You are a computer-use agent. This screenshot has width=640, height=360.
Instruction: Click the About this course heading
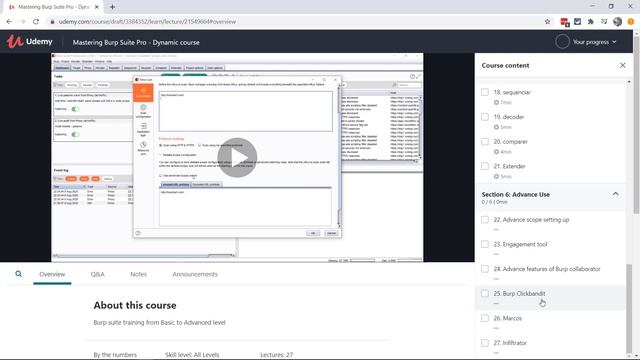click(135, 305)
